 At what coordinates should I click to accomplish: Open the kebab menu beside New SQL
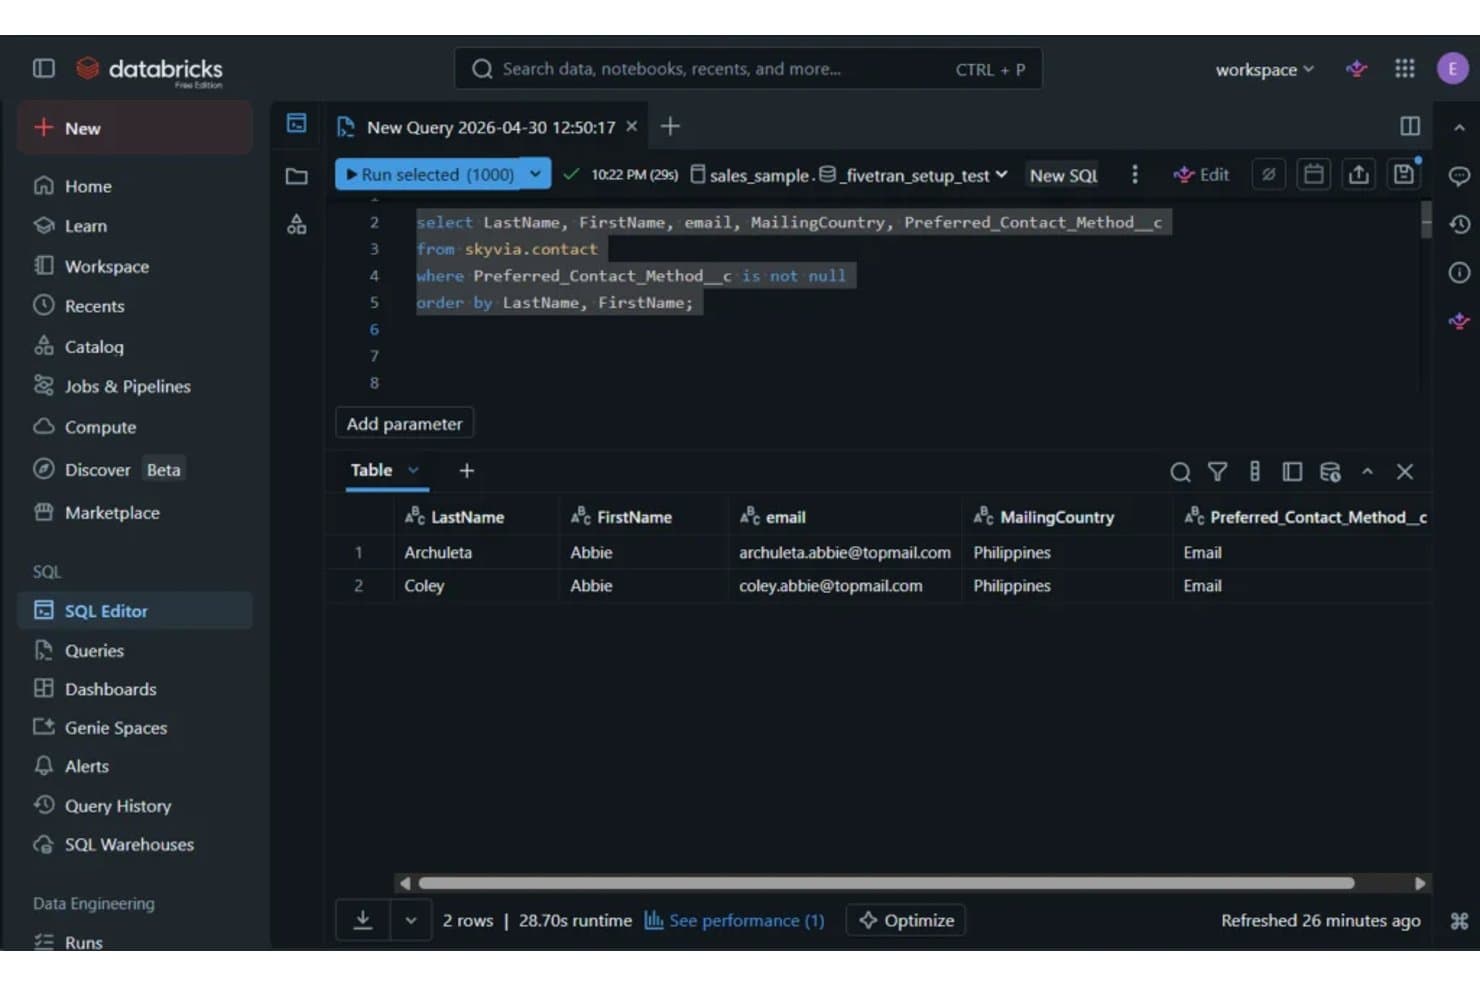pos(1134,174)
